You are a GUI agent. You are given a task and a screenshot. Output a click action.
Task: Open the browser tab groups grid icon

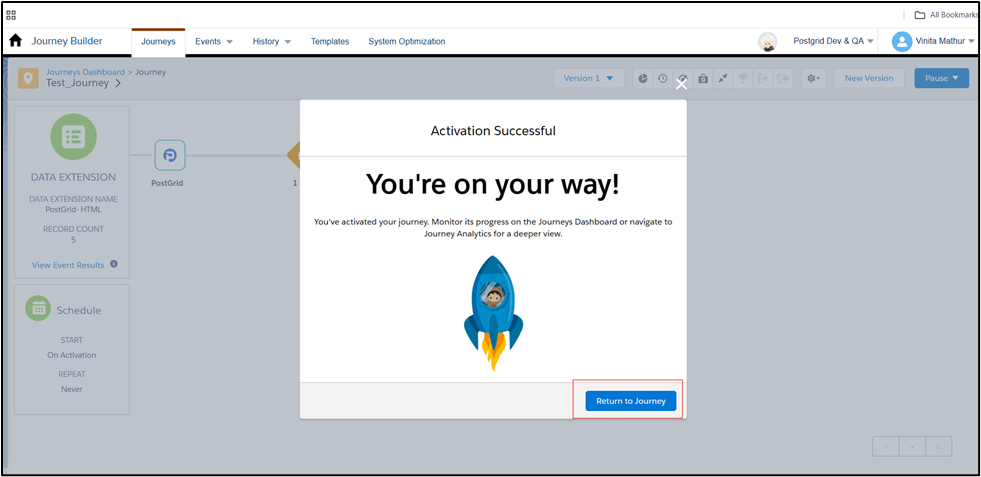pyautogui.click(x=11, y=15)
